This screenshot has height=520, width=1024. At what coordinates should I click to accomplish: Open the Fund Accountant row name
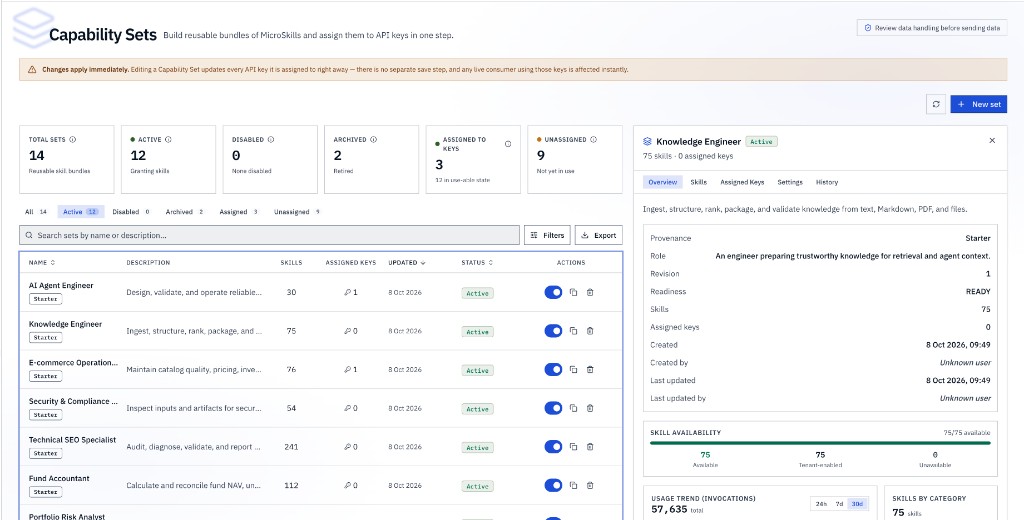tap(59, 478)
